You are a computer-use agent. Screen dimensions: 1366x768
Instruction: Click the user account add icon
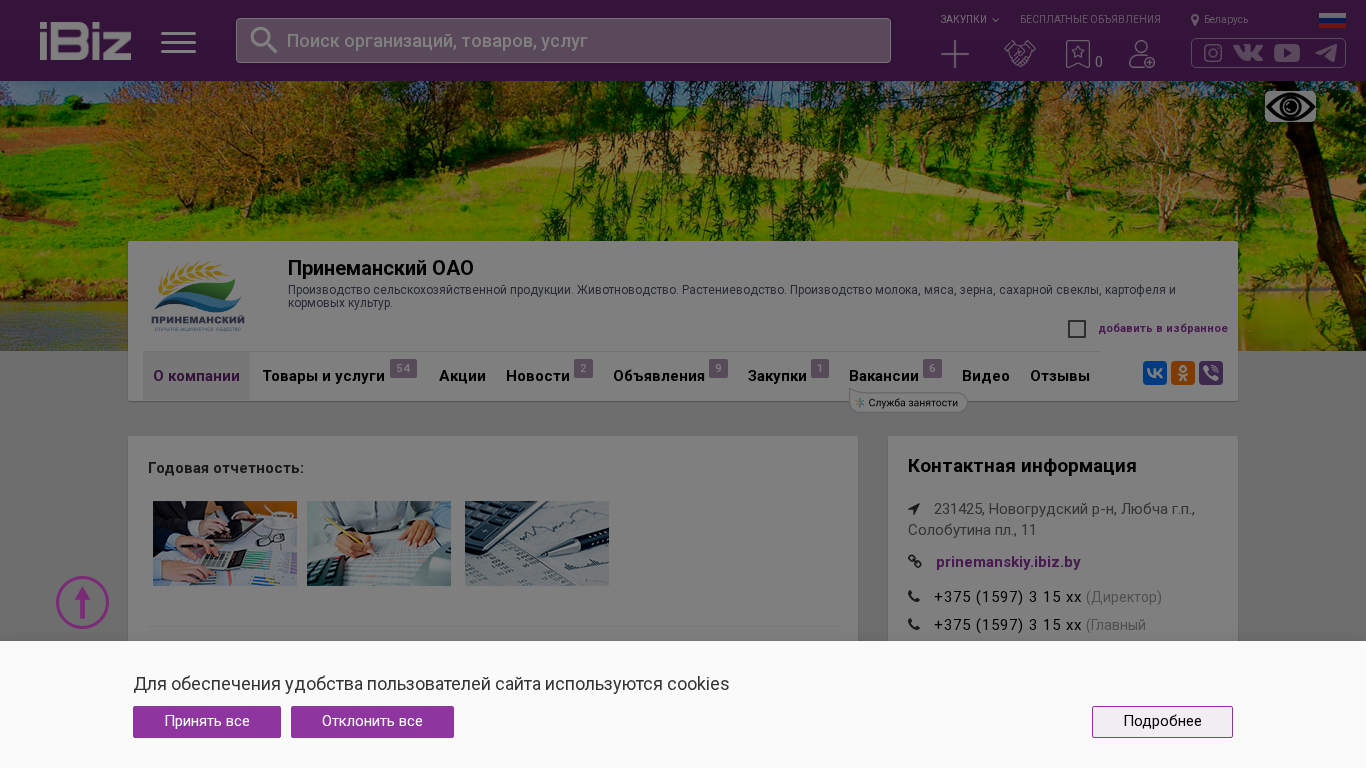pos(1142,54)
